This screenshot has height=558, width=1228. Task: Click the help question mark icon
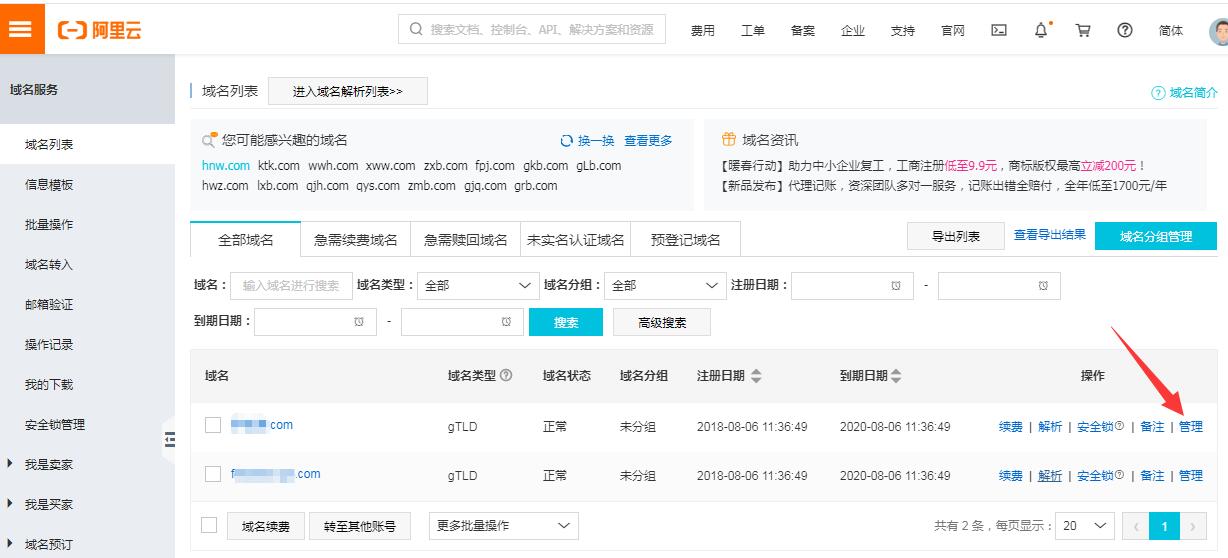point(1125,30)
